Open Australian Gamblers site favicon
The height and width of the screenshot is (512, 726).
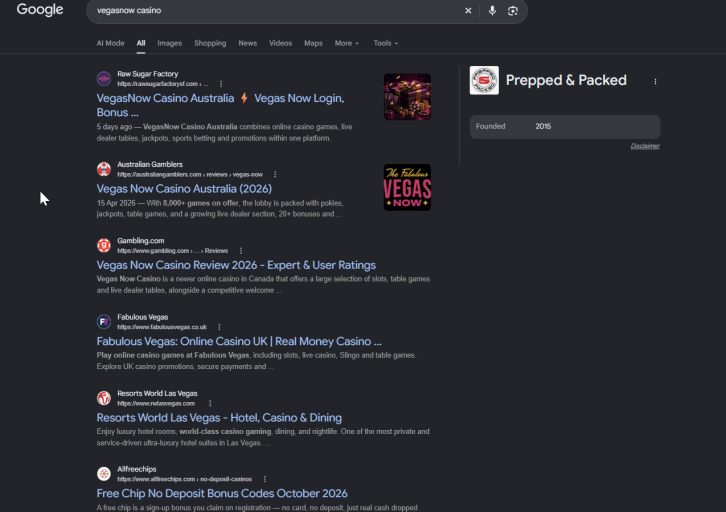click(x=104, y=169)
